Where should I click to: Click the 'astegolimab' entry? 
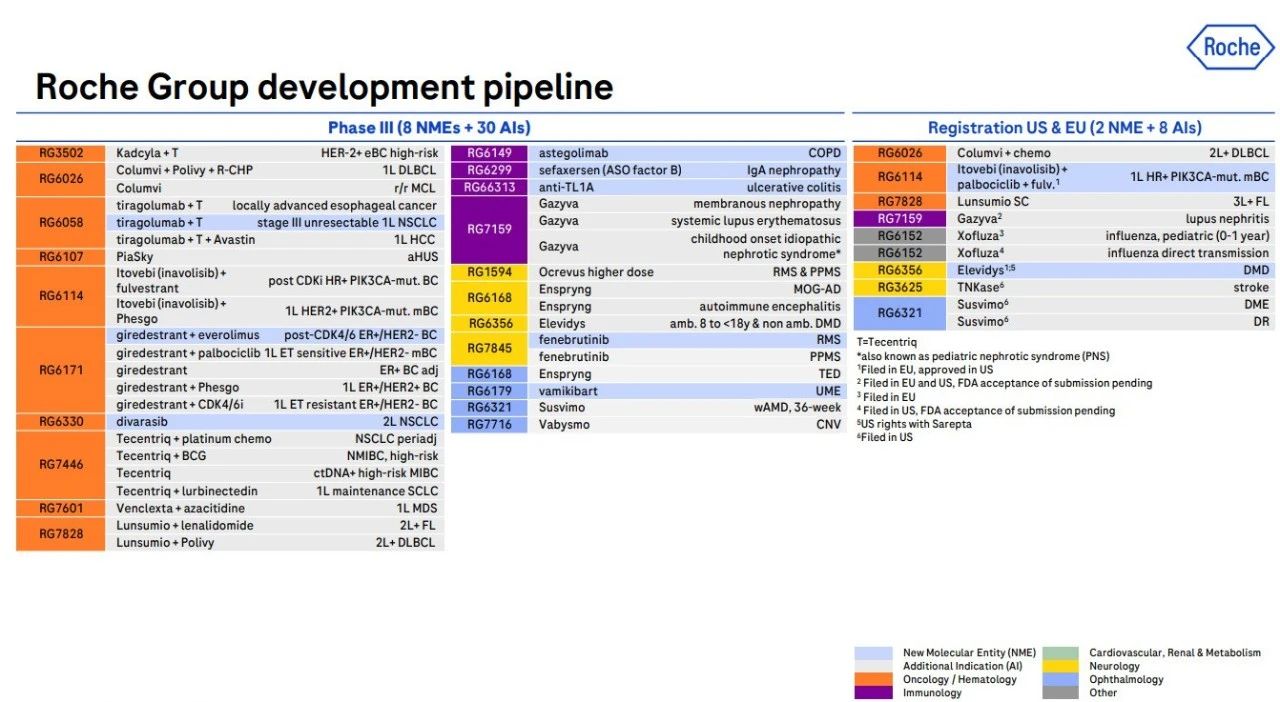click(572, 153)
